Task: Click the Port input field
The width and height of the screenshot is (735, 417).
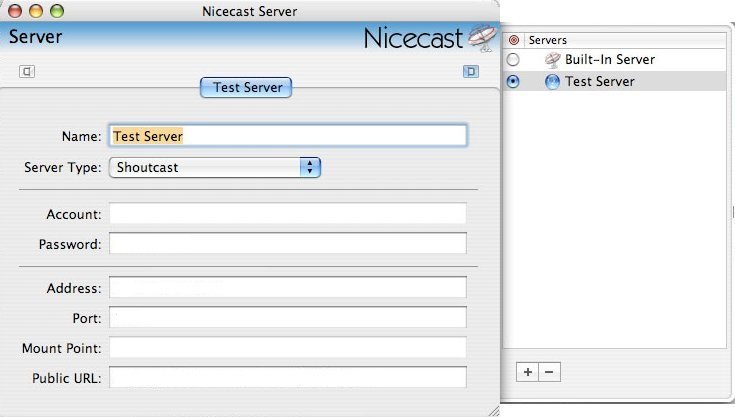Action: (x=288, y=317)
